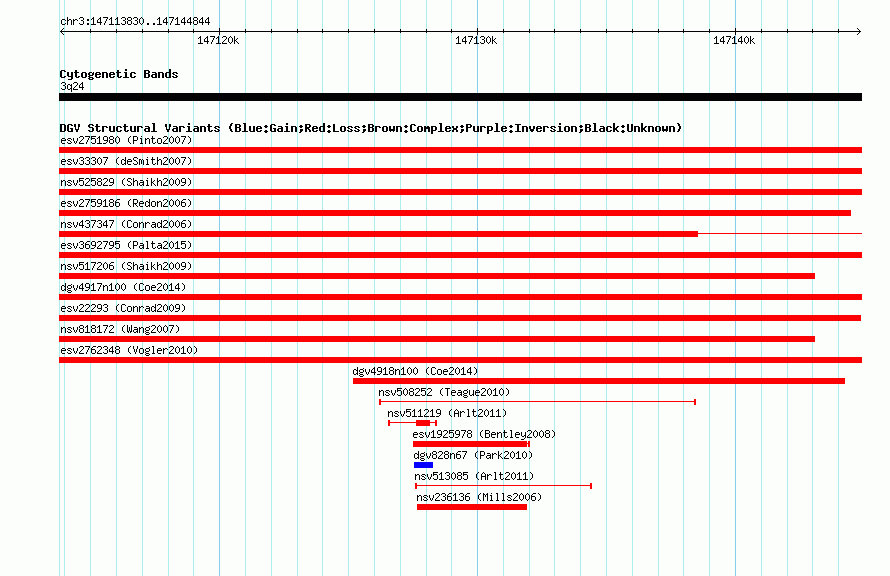The height and width of the screenshot is (576, 890).
Task: Open the dgv4917n100 (Coe2014) label
Action: coord(123,287)
